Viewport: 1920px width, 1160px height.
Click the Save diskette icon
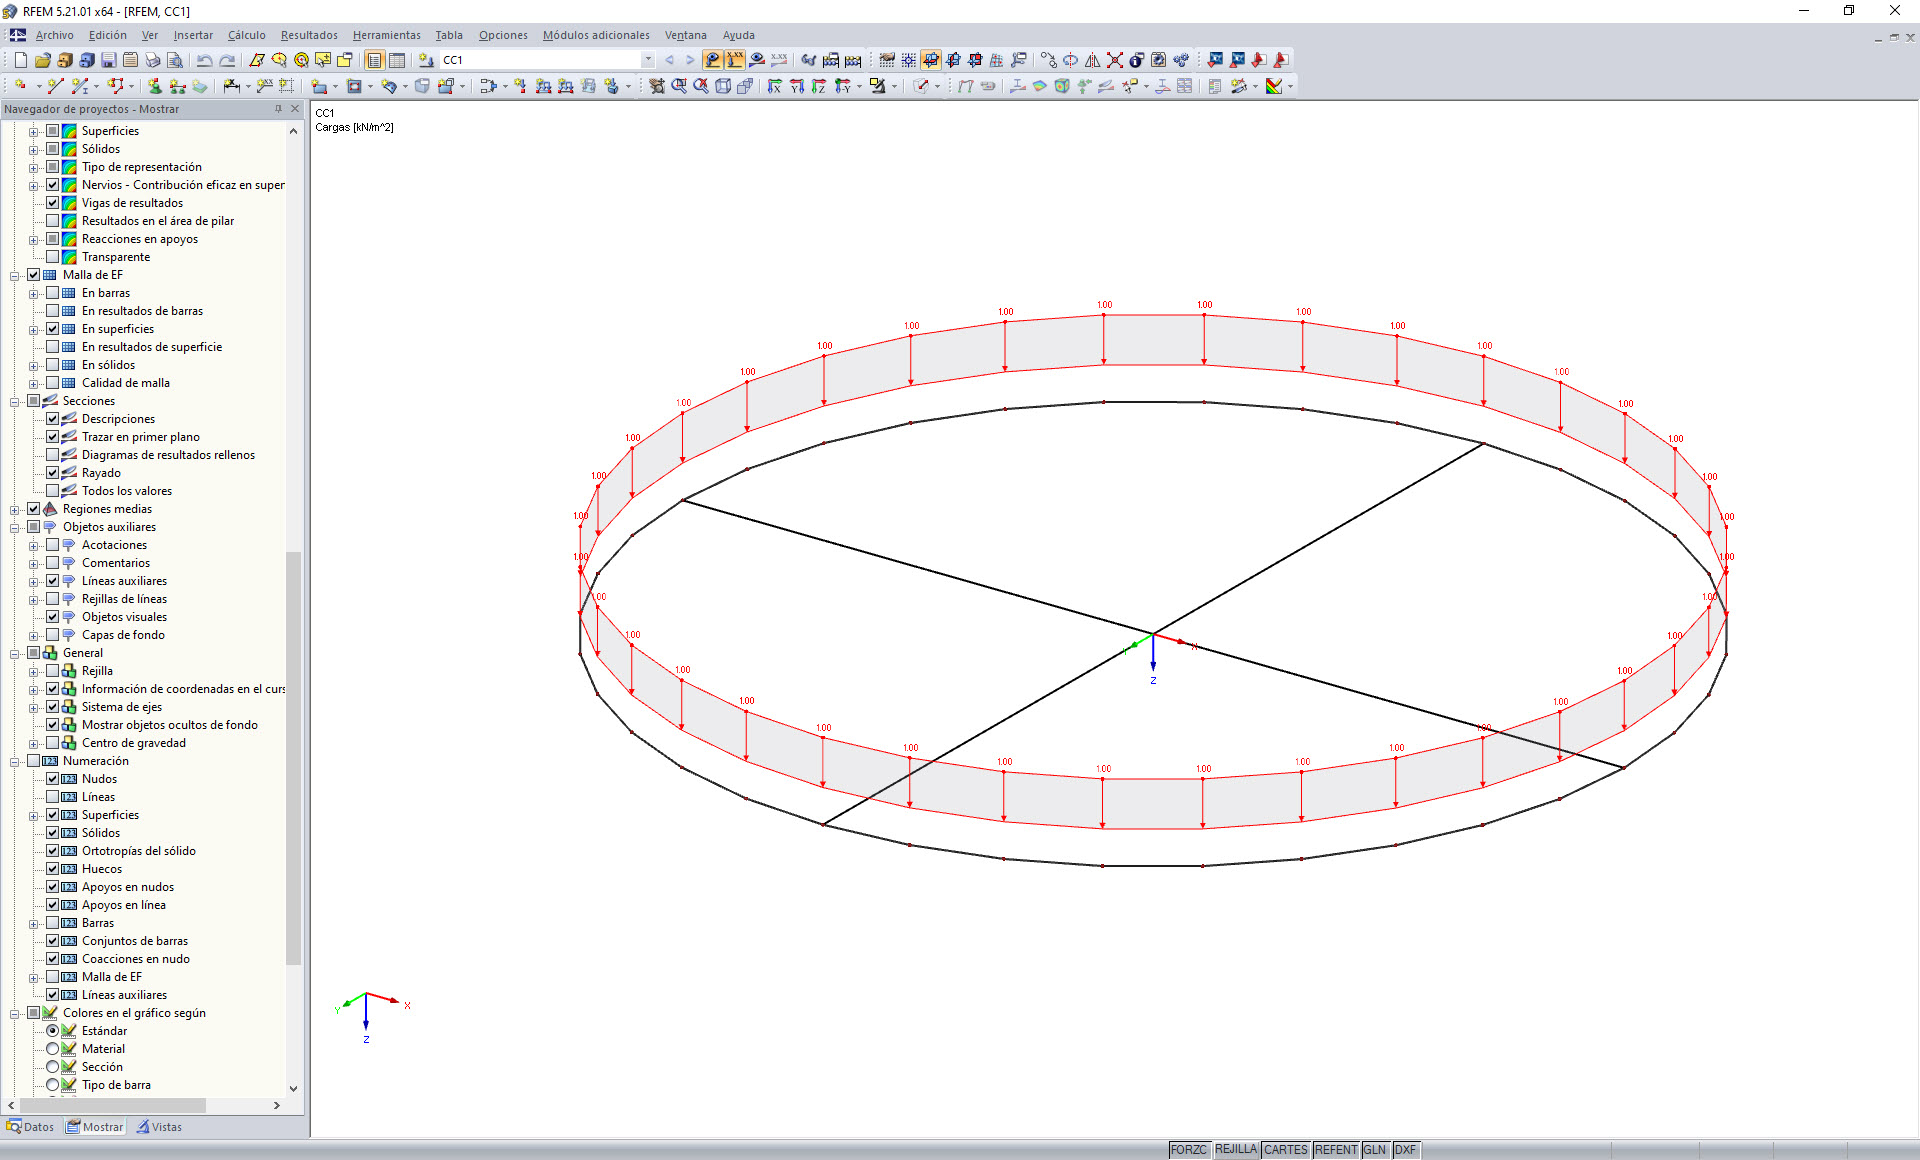click(109, 60)
